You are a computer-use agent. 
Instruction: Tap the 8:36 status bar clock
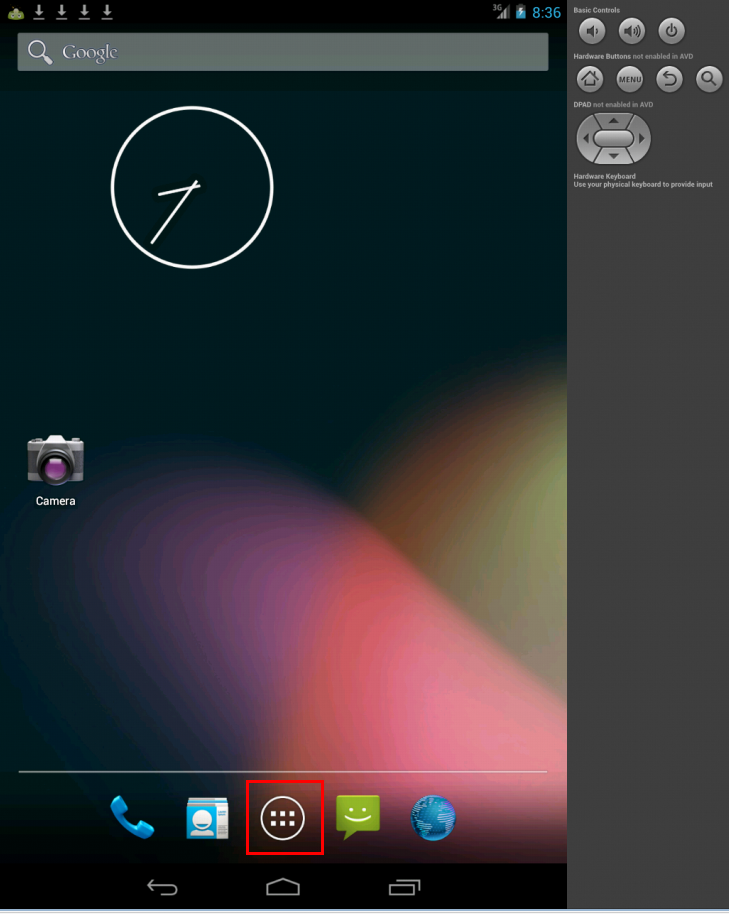point(546,12)
